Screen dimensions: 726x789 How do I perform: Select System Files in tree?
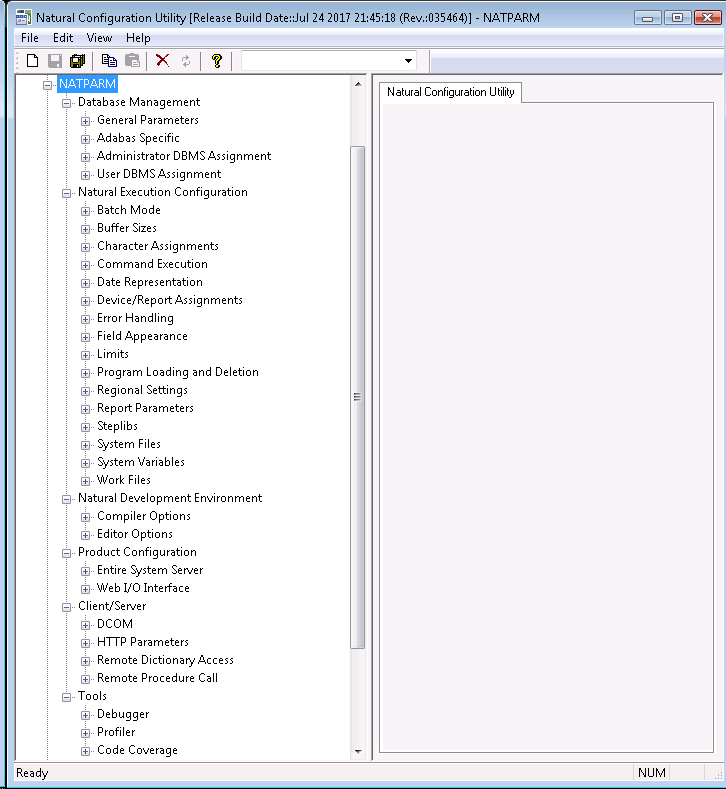pos(129,444)
